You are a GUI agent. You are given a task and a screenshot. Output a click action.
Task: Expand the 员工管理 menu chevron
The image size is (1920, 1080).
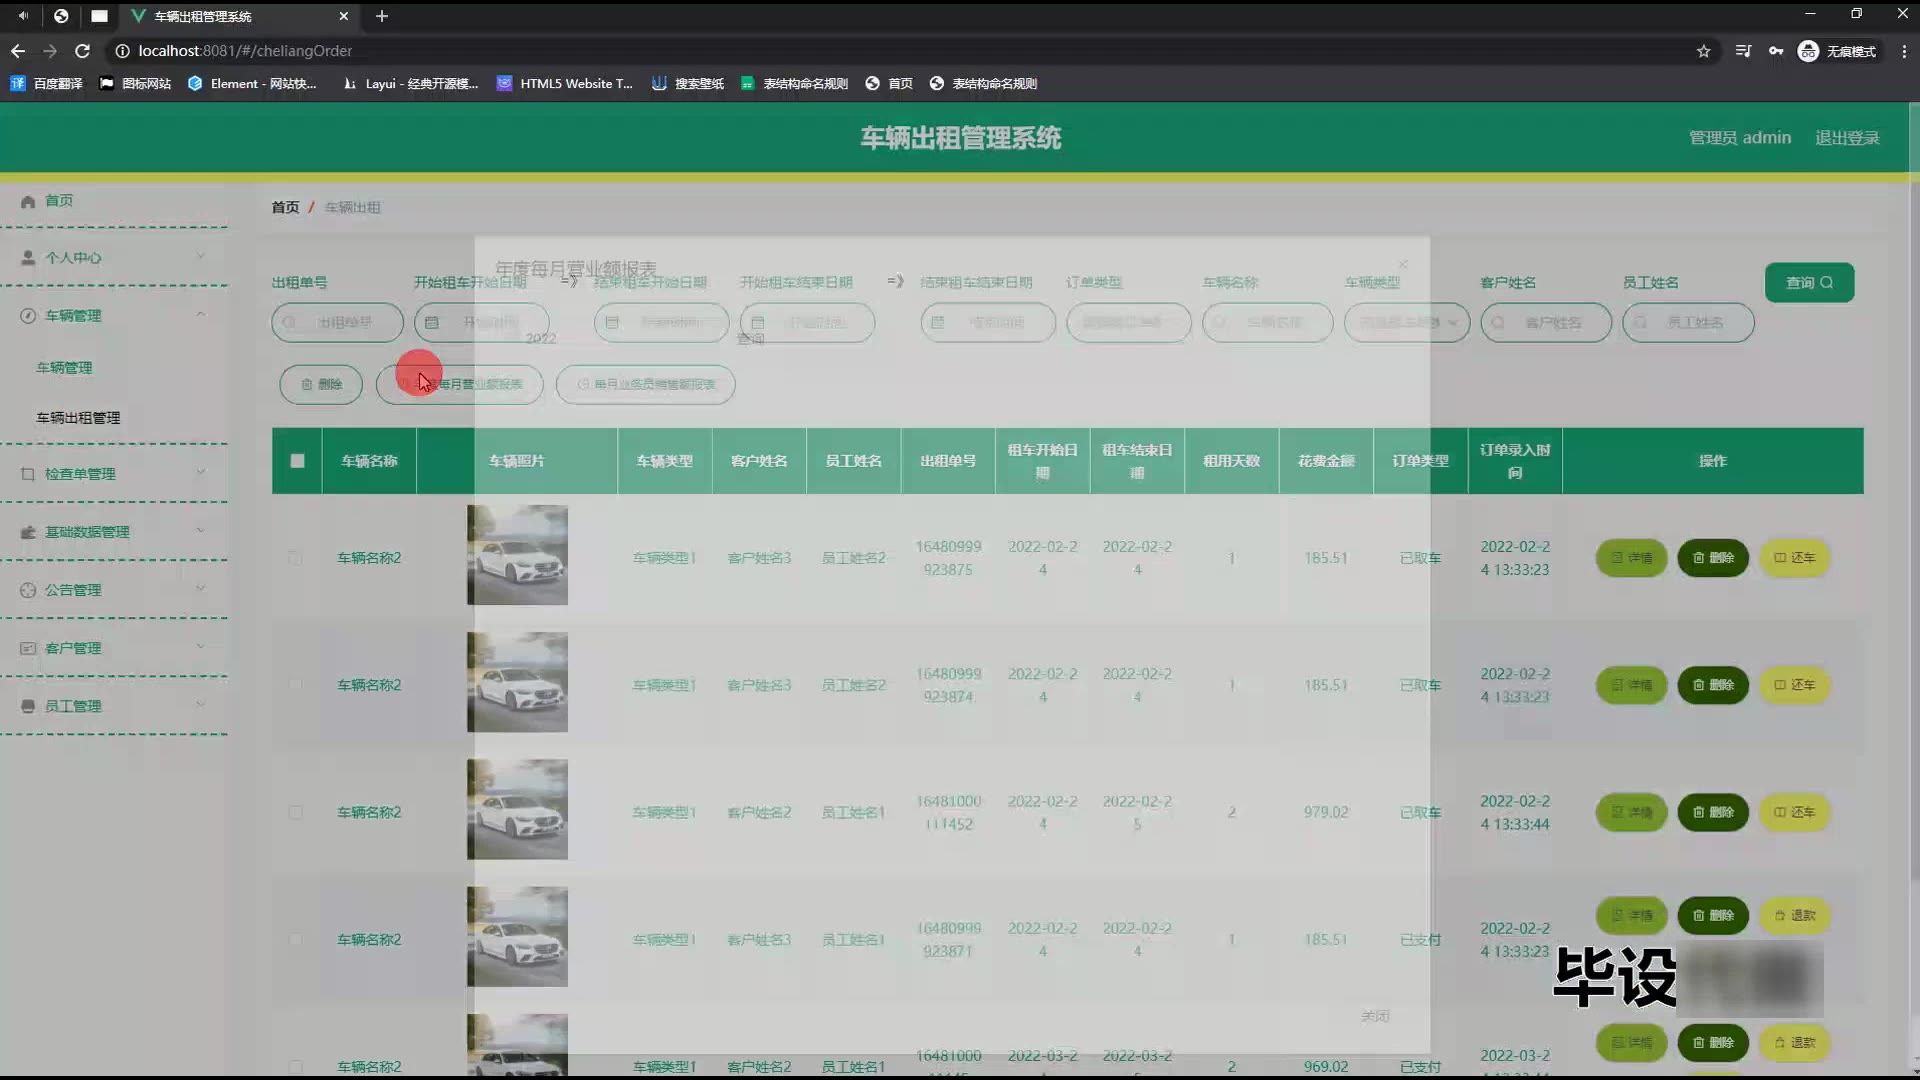(200, 705)
